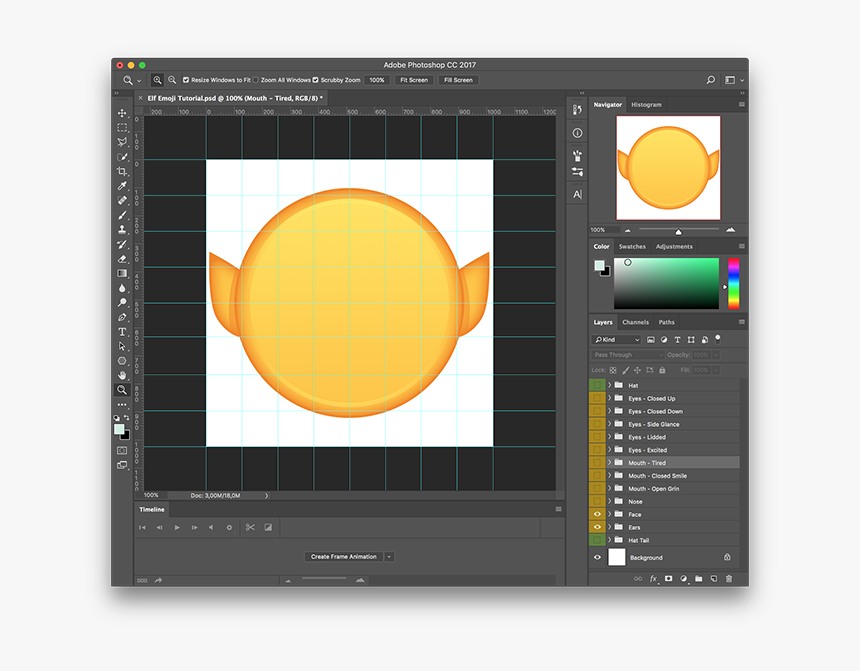Screen dimensions: 860x671
Task: Select the Move tool
Action: [x=122, y=114]
